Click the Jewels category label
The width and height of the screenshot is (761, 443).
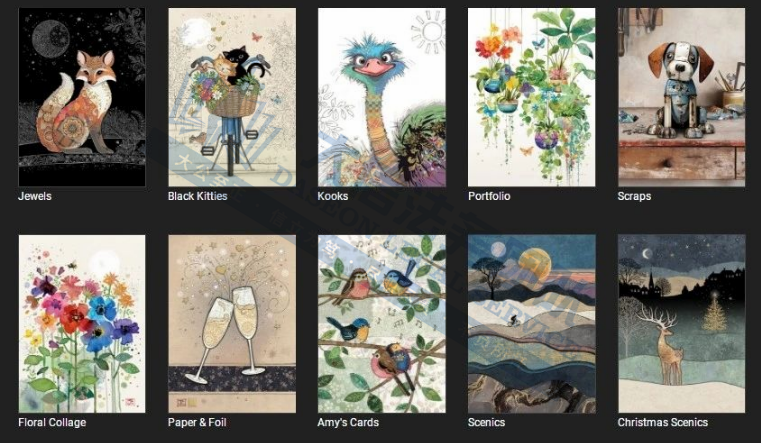tap(35, 196)
